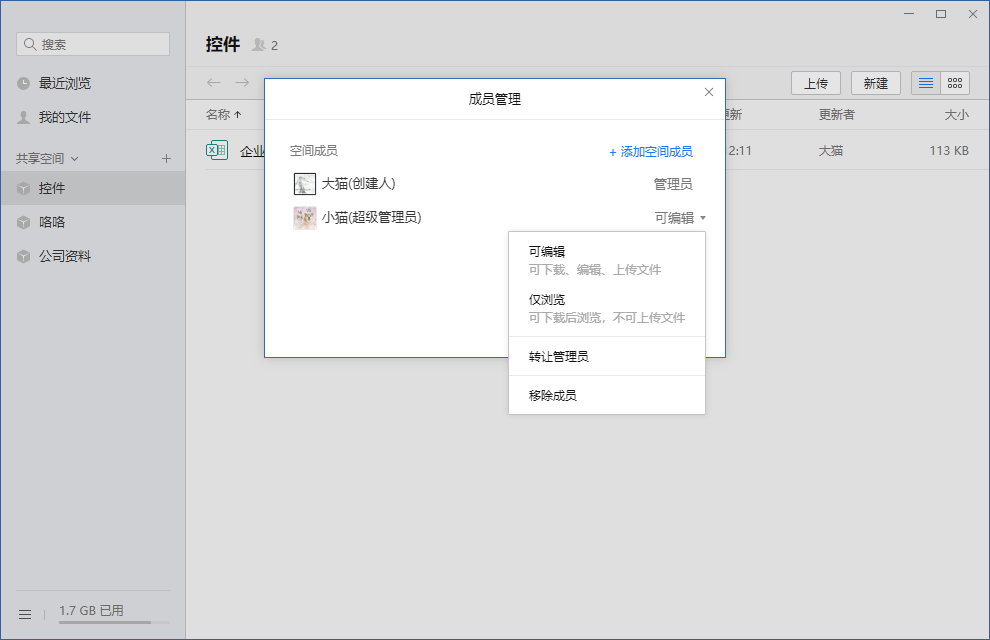The height and width of the screenshot is (640, 990).
Task: Click the plus icon beside 共享空间
Action: coord(166,158)
